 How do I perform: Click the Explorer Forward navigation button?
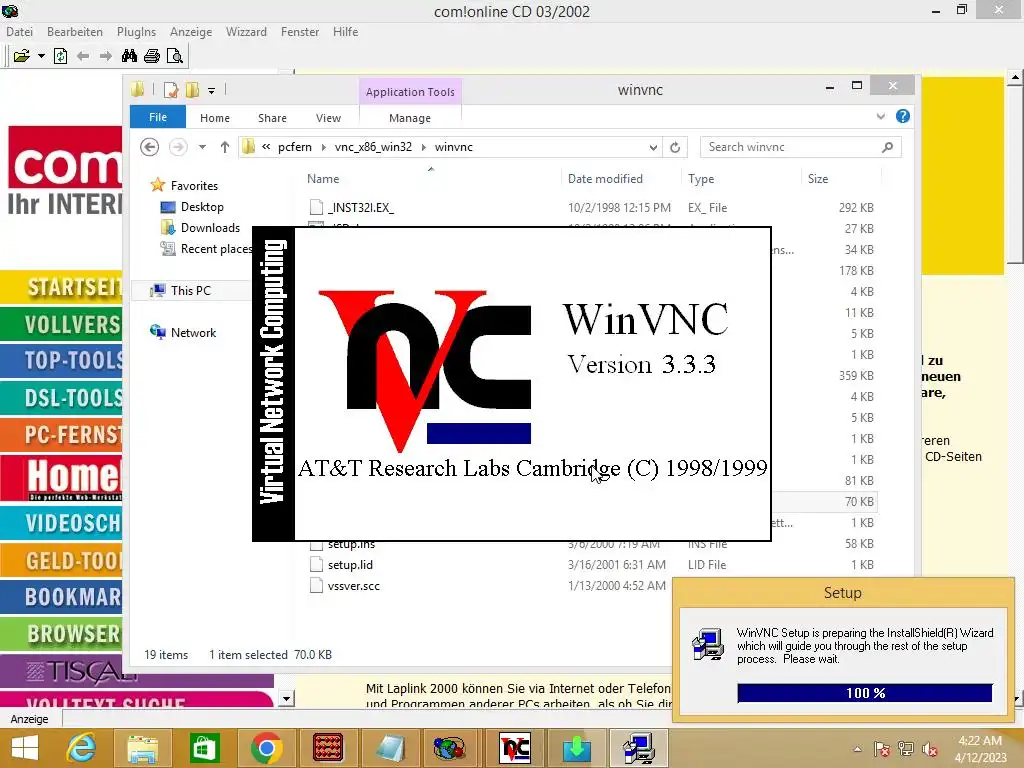tap(178, 147)
